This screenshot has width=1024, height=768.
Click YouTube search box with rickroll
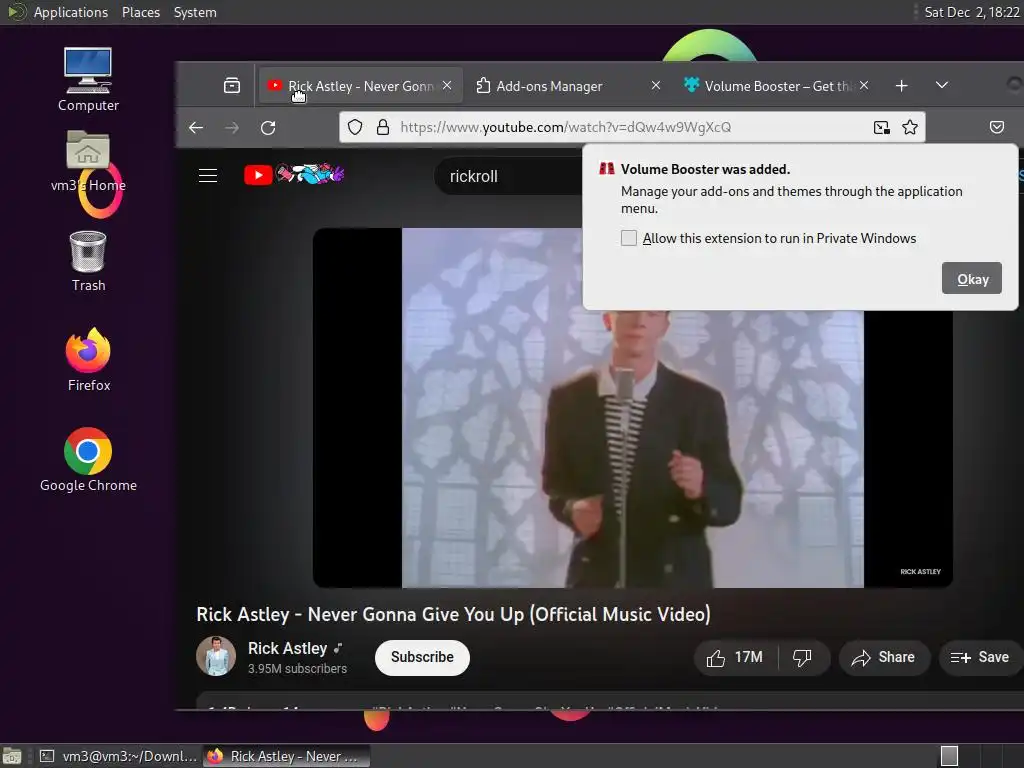coord(509,176)
